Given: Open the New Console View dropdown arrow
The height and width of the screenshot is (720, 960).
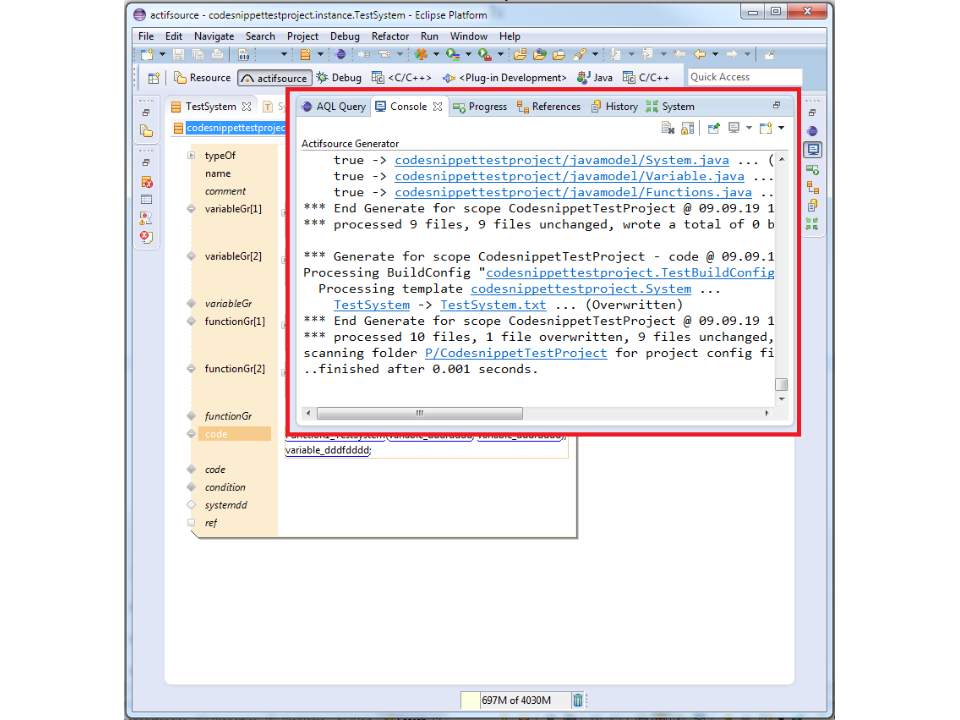Looking at the screenshot, I should click(781, 128).
